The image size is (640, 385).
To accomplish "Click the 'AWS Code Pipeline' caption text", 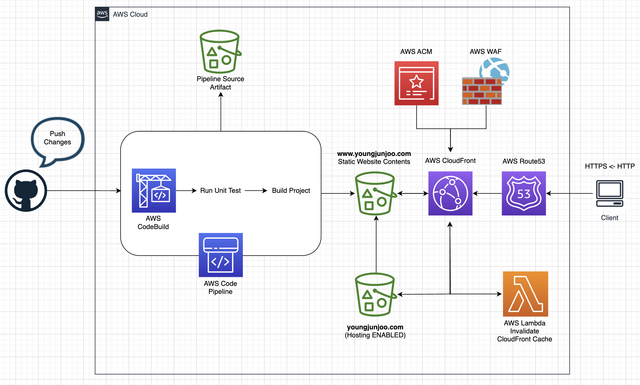I will click(x=220, y=287).
